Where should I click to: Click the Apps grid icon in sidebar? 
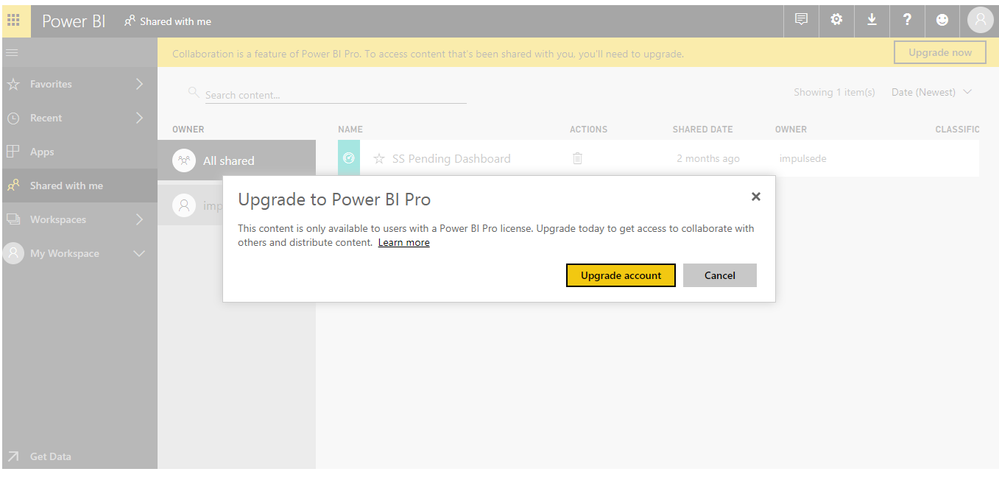tap(13, 152)
